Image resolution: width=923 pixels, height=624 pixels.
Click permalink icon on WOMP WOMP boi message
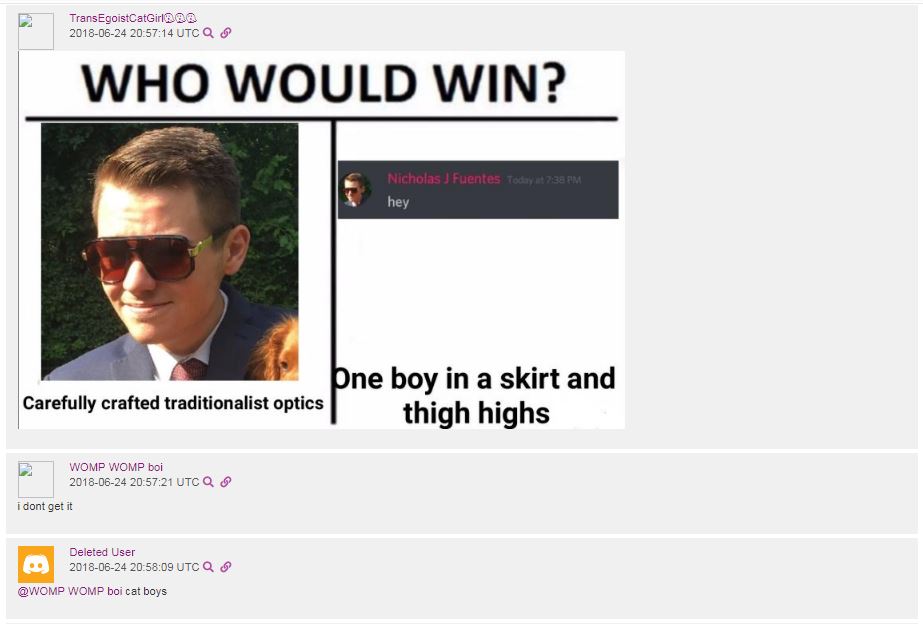225,482
